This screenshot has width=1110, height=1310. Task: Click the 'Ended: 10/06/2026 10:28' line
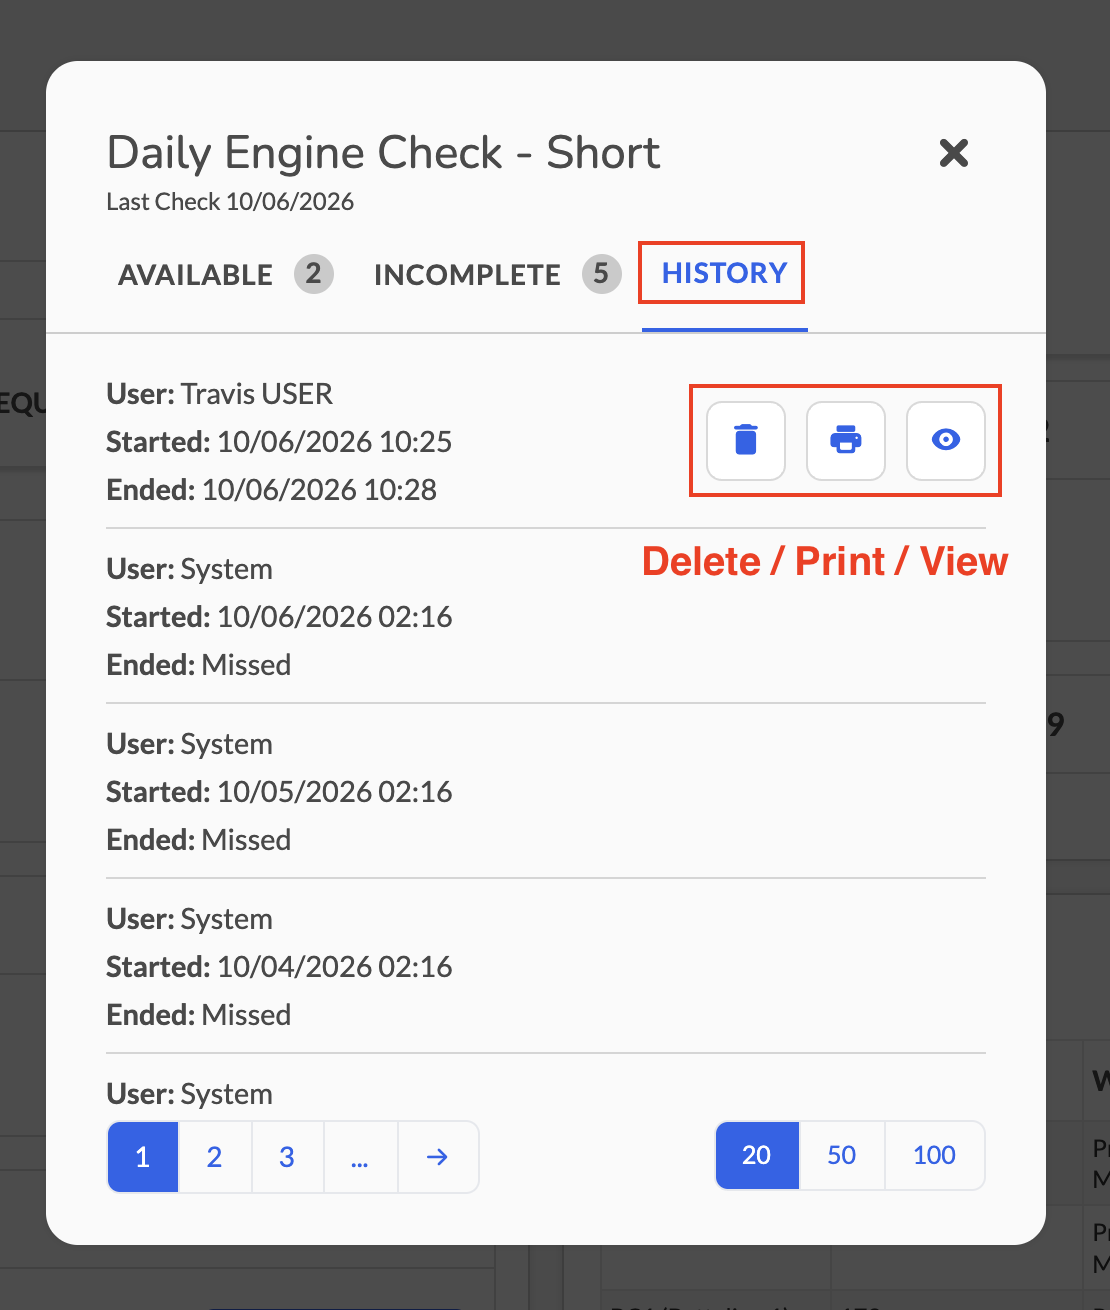coord(272,490)
